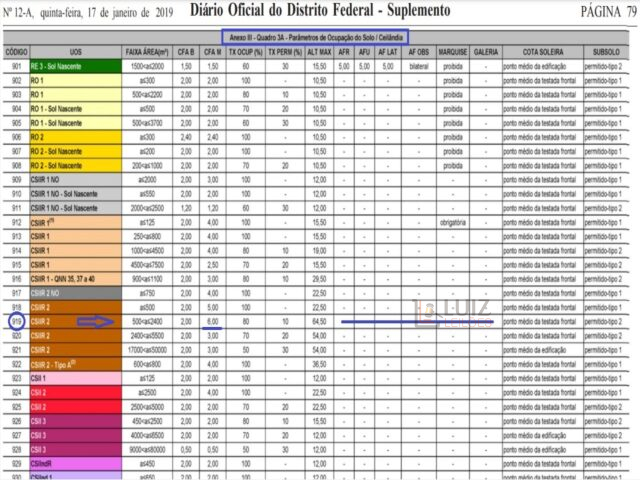The image size is (640, 480).
Task: Click the 'bilateral' AF OBS cell
Action: click(x=419, y=67)
